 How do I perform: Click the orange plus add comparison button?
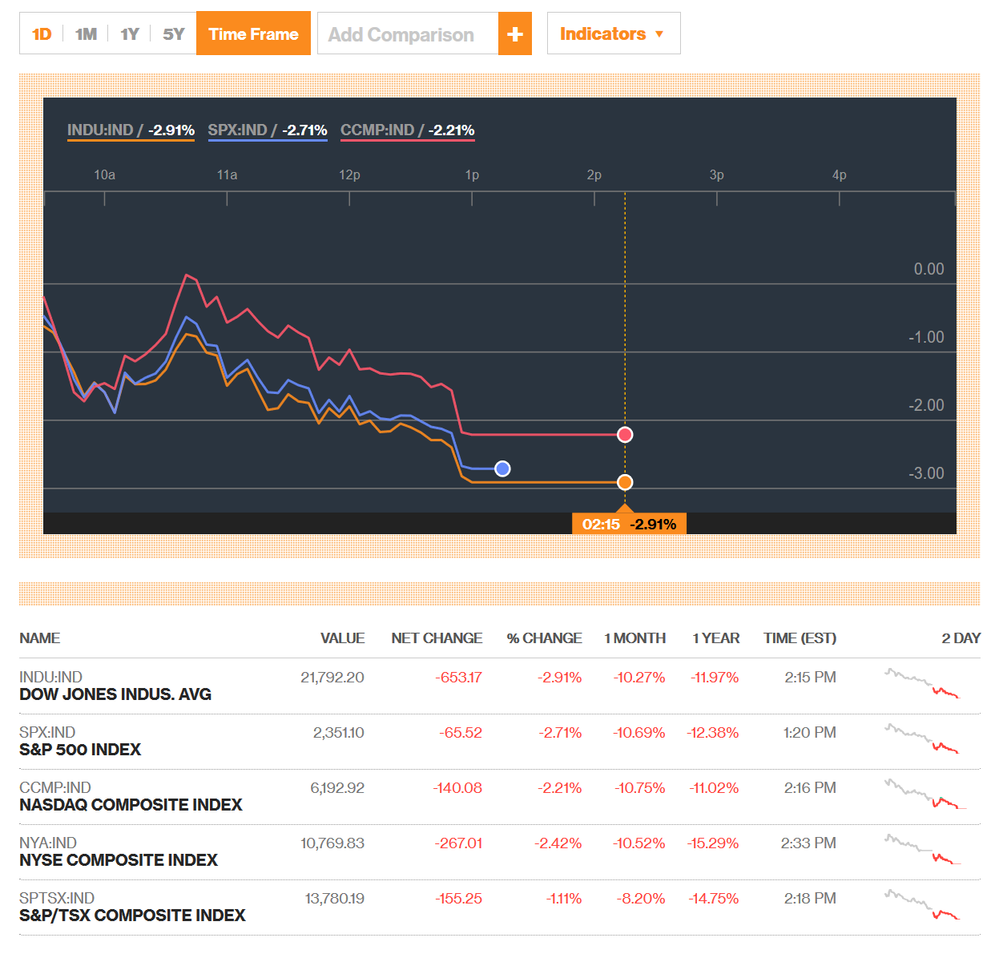click(515, 34)
